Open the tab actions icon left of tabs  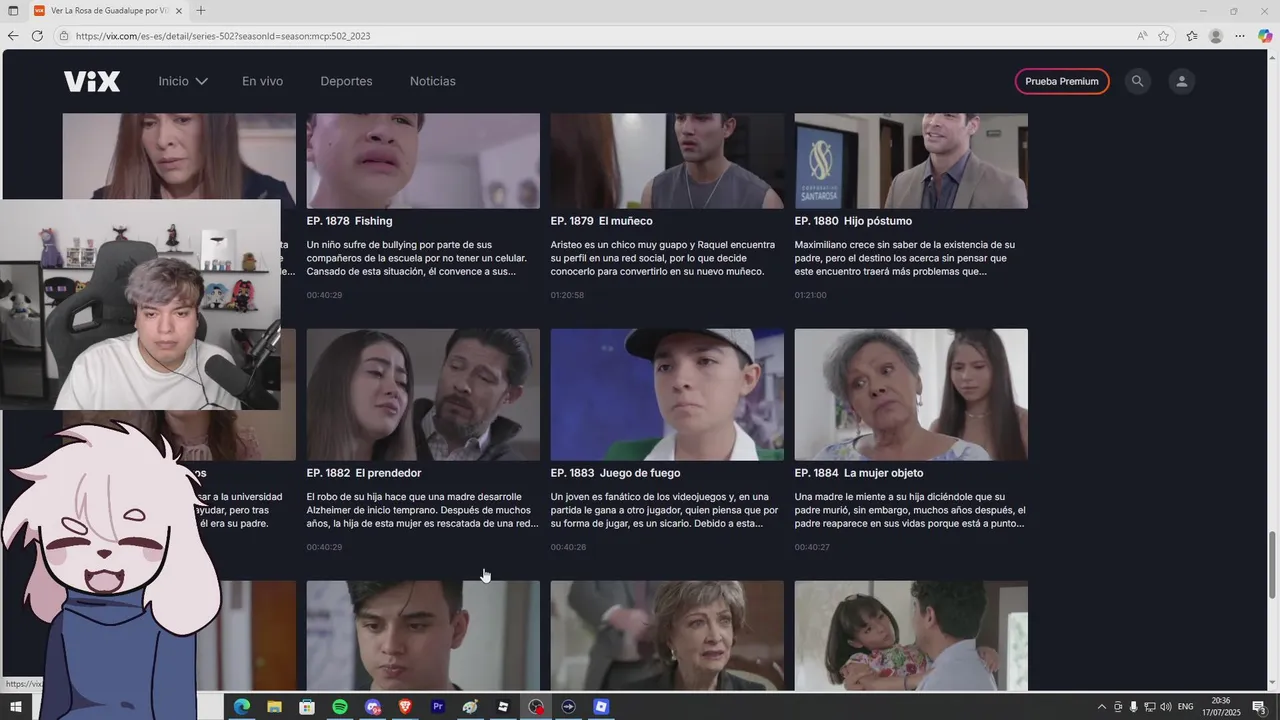point(13,11)
